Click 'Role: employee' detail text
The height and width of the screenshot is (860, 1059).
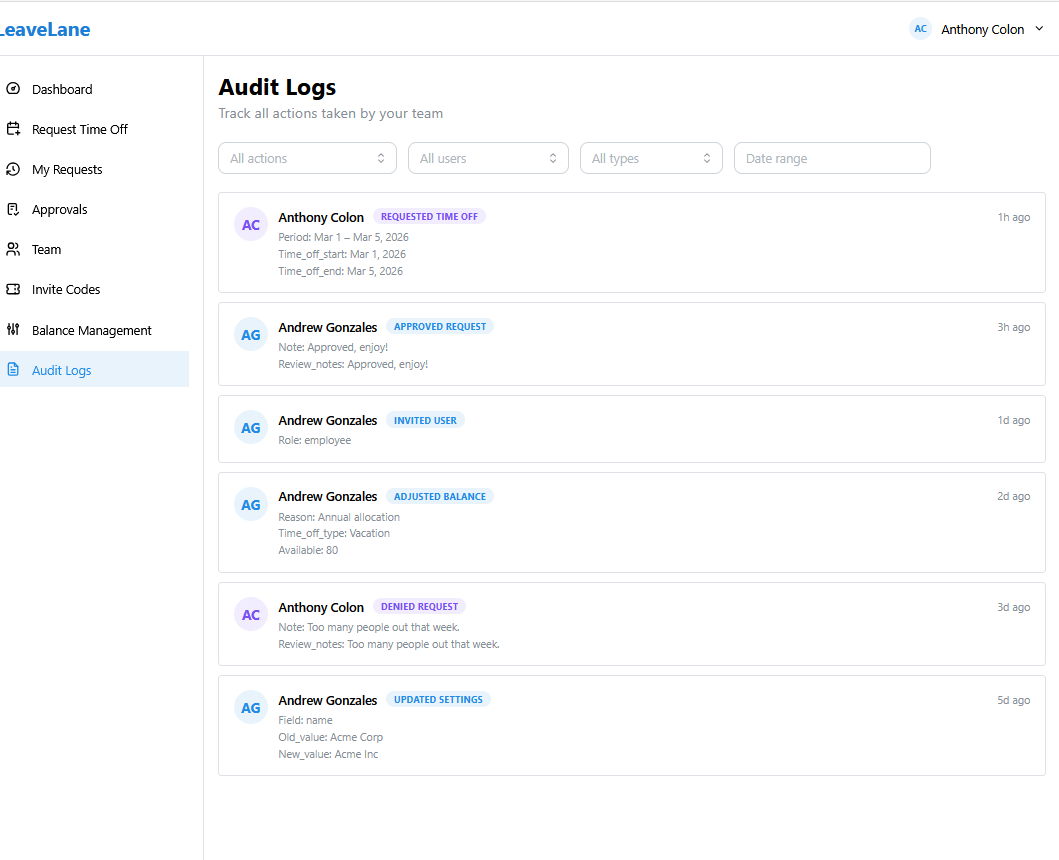click(x=315, y=440)
